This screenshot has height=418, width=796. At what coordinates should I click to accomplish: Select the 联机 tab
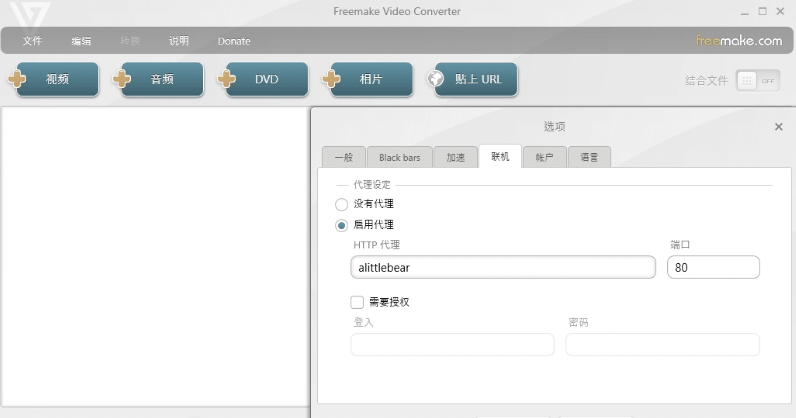(500, 156)
